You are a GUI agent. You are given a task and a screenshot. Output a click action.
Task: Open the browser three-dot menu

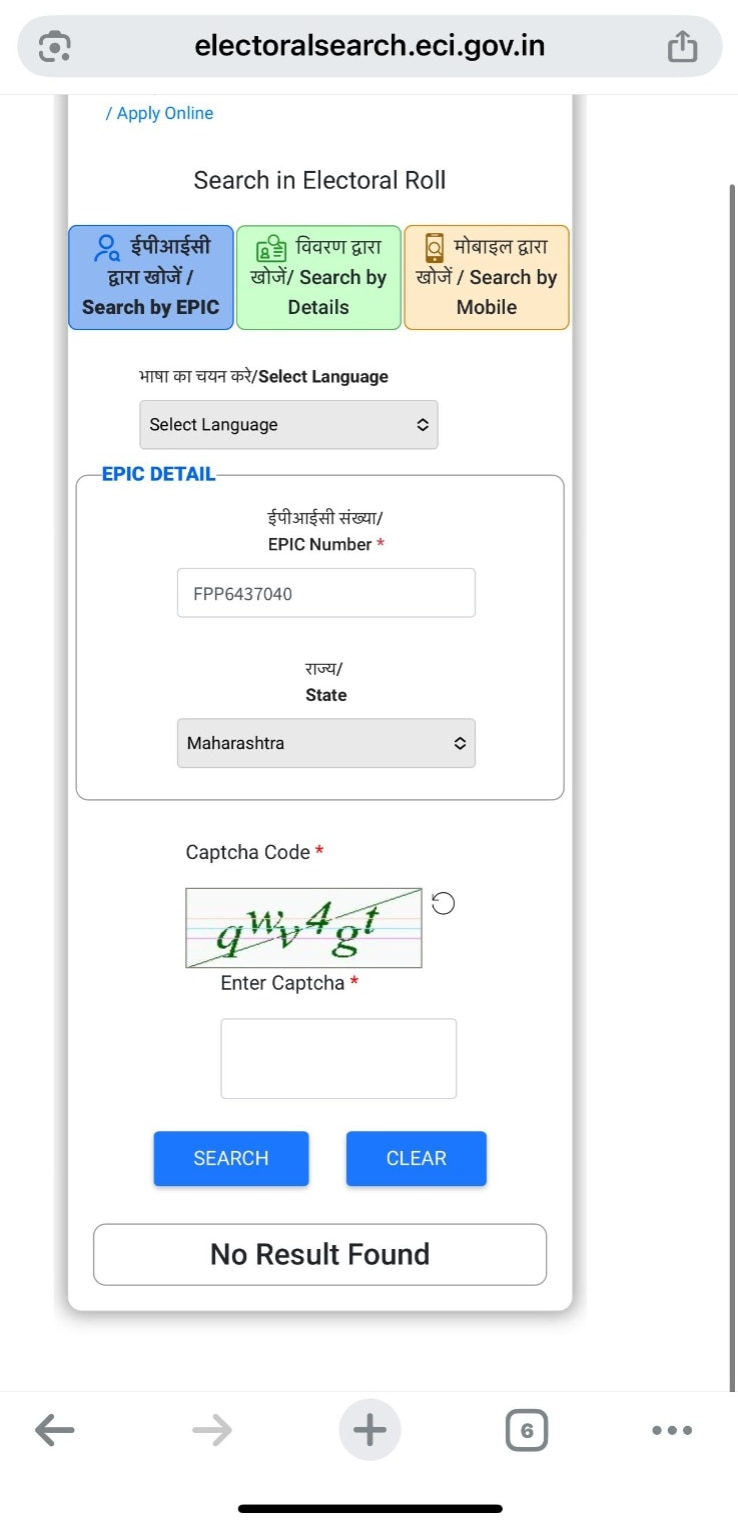(x=672, y=1430)
